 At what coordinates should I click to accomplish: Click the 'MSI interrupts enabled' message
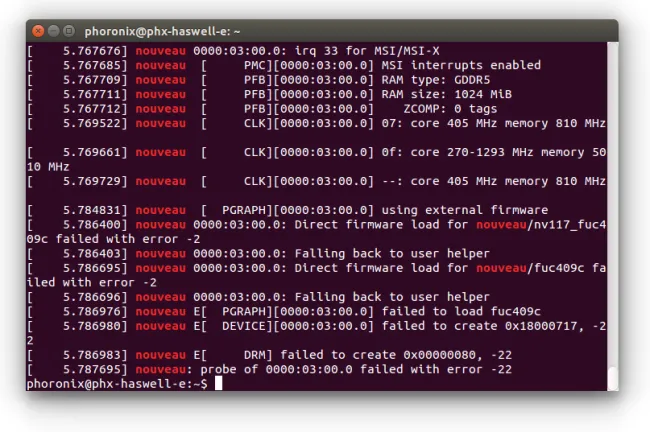461,66
